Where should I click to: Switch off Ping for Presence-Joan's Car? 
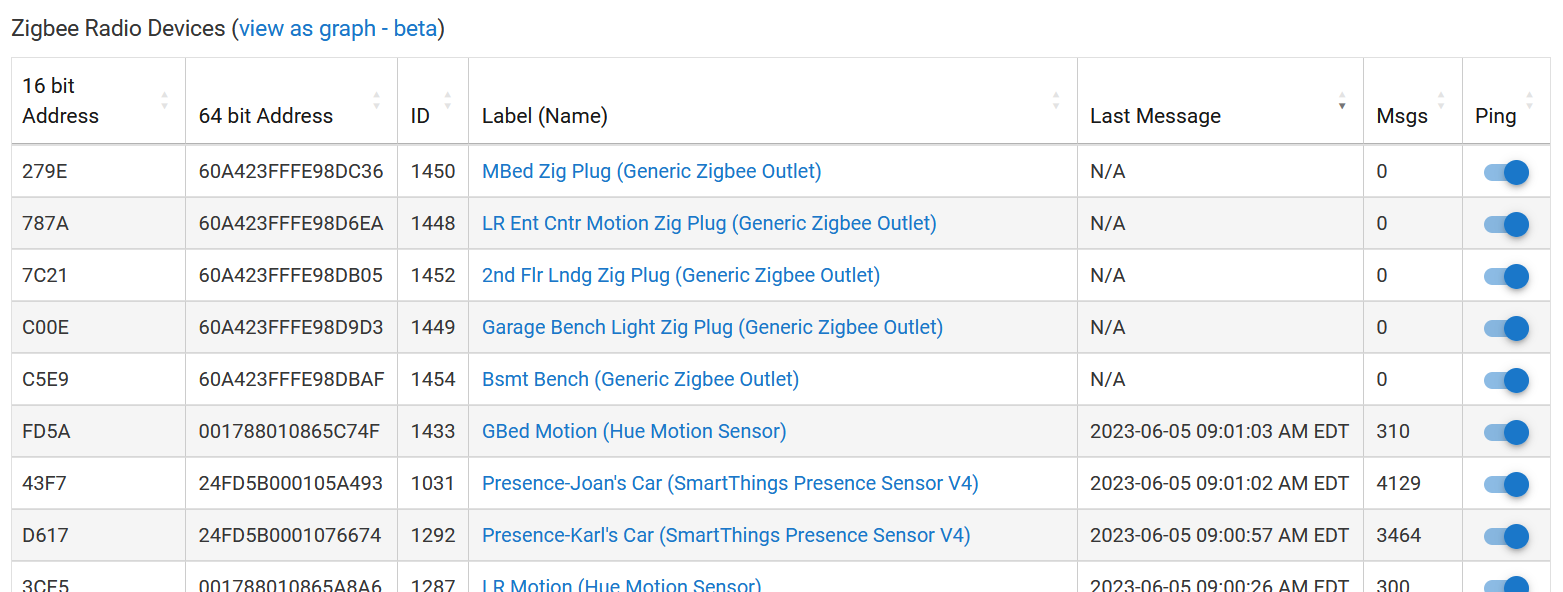(x=1506, y=483)
